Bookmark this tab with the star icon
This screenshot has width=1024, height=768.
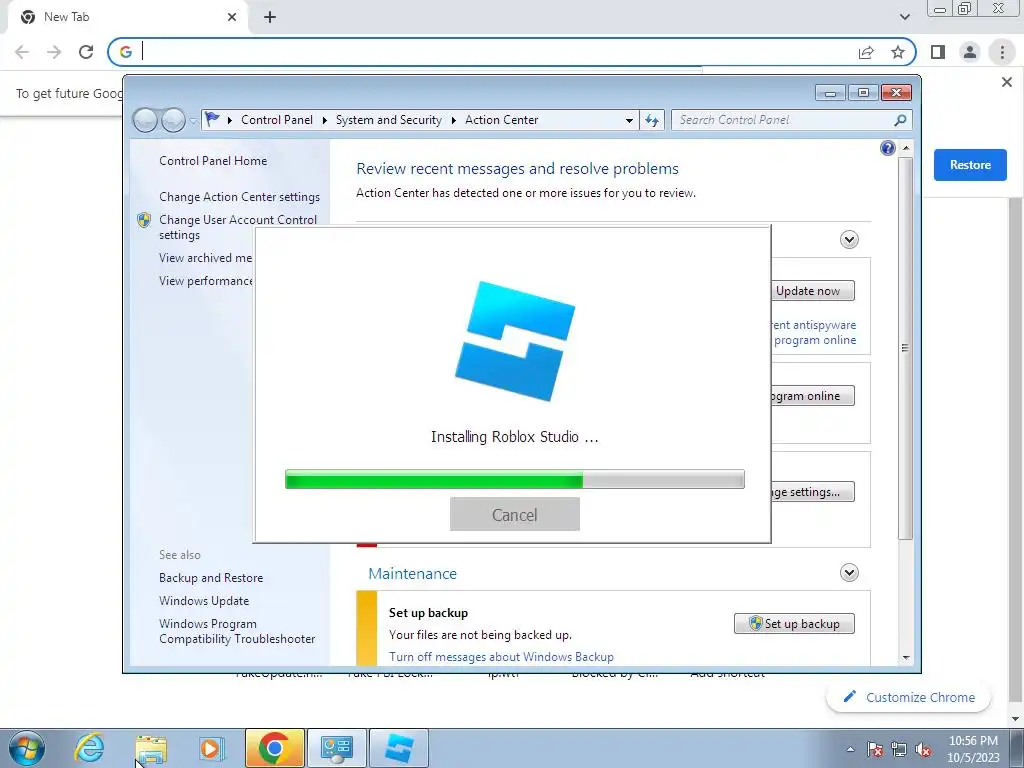pos(898,52)
